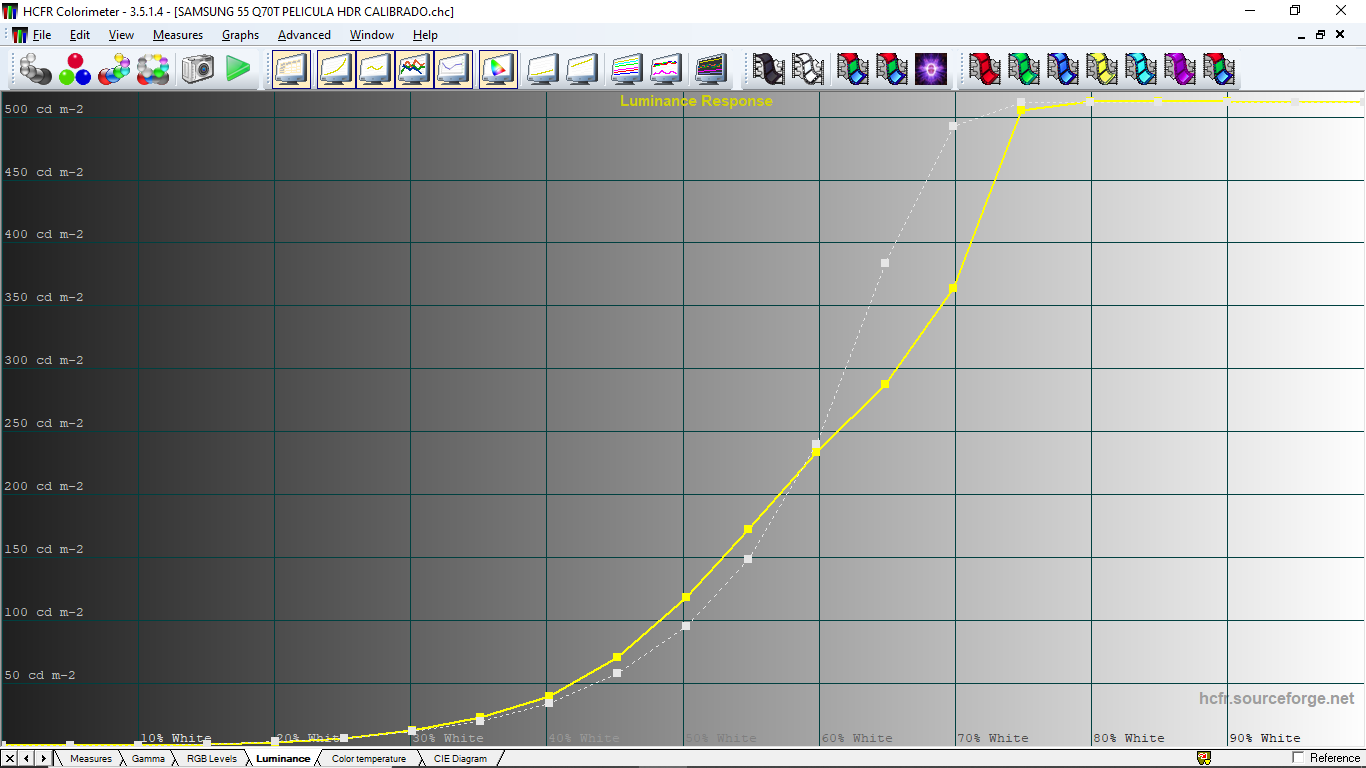Switch to the Color temperature tab
The height and width of the screenshot is (768, 1366).
(369, 759)
